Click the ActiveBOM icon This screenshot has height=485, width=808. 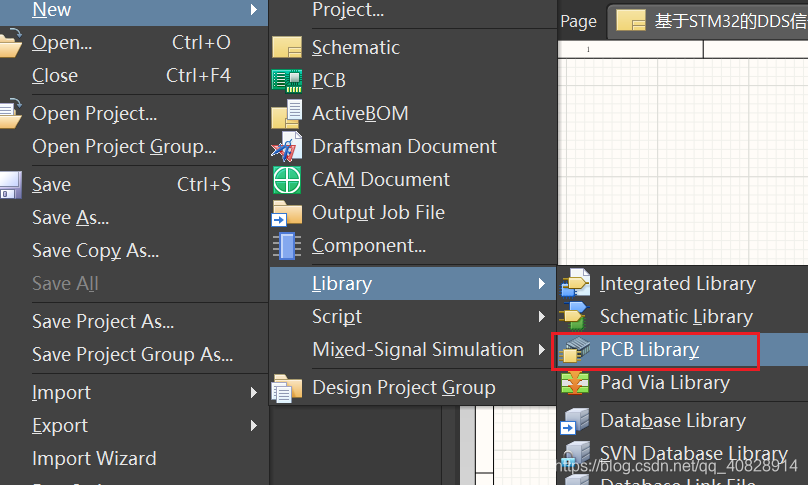click(x=287, y=114)
